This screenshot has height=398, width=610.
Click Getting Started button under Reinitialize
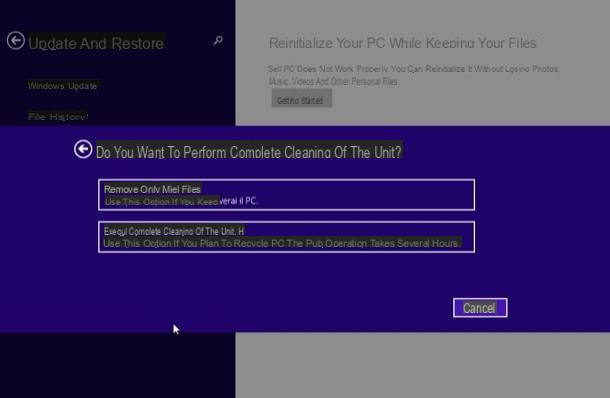[301, 98]
